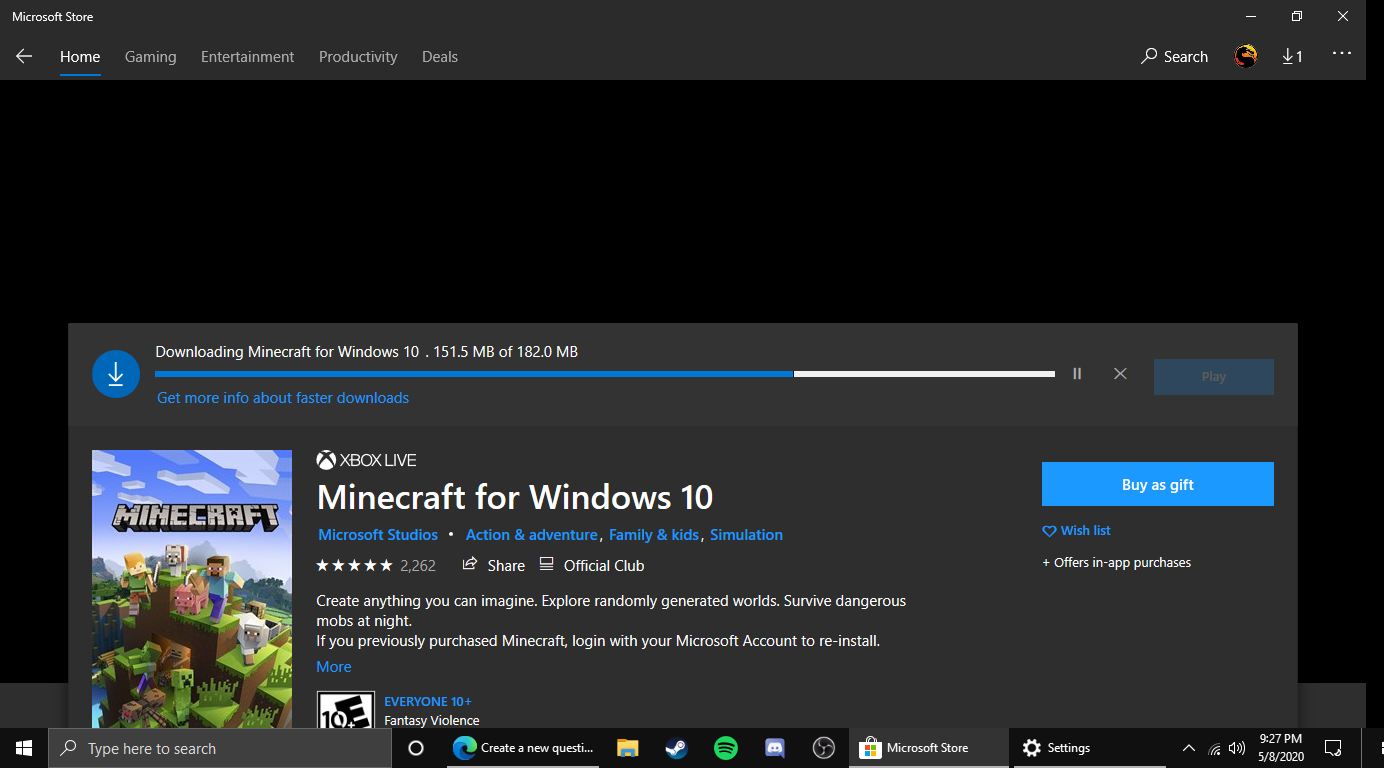Add Minecraft to Wish list

(x=1076, y=531)
